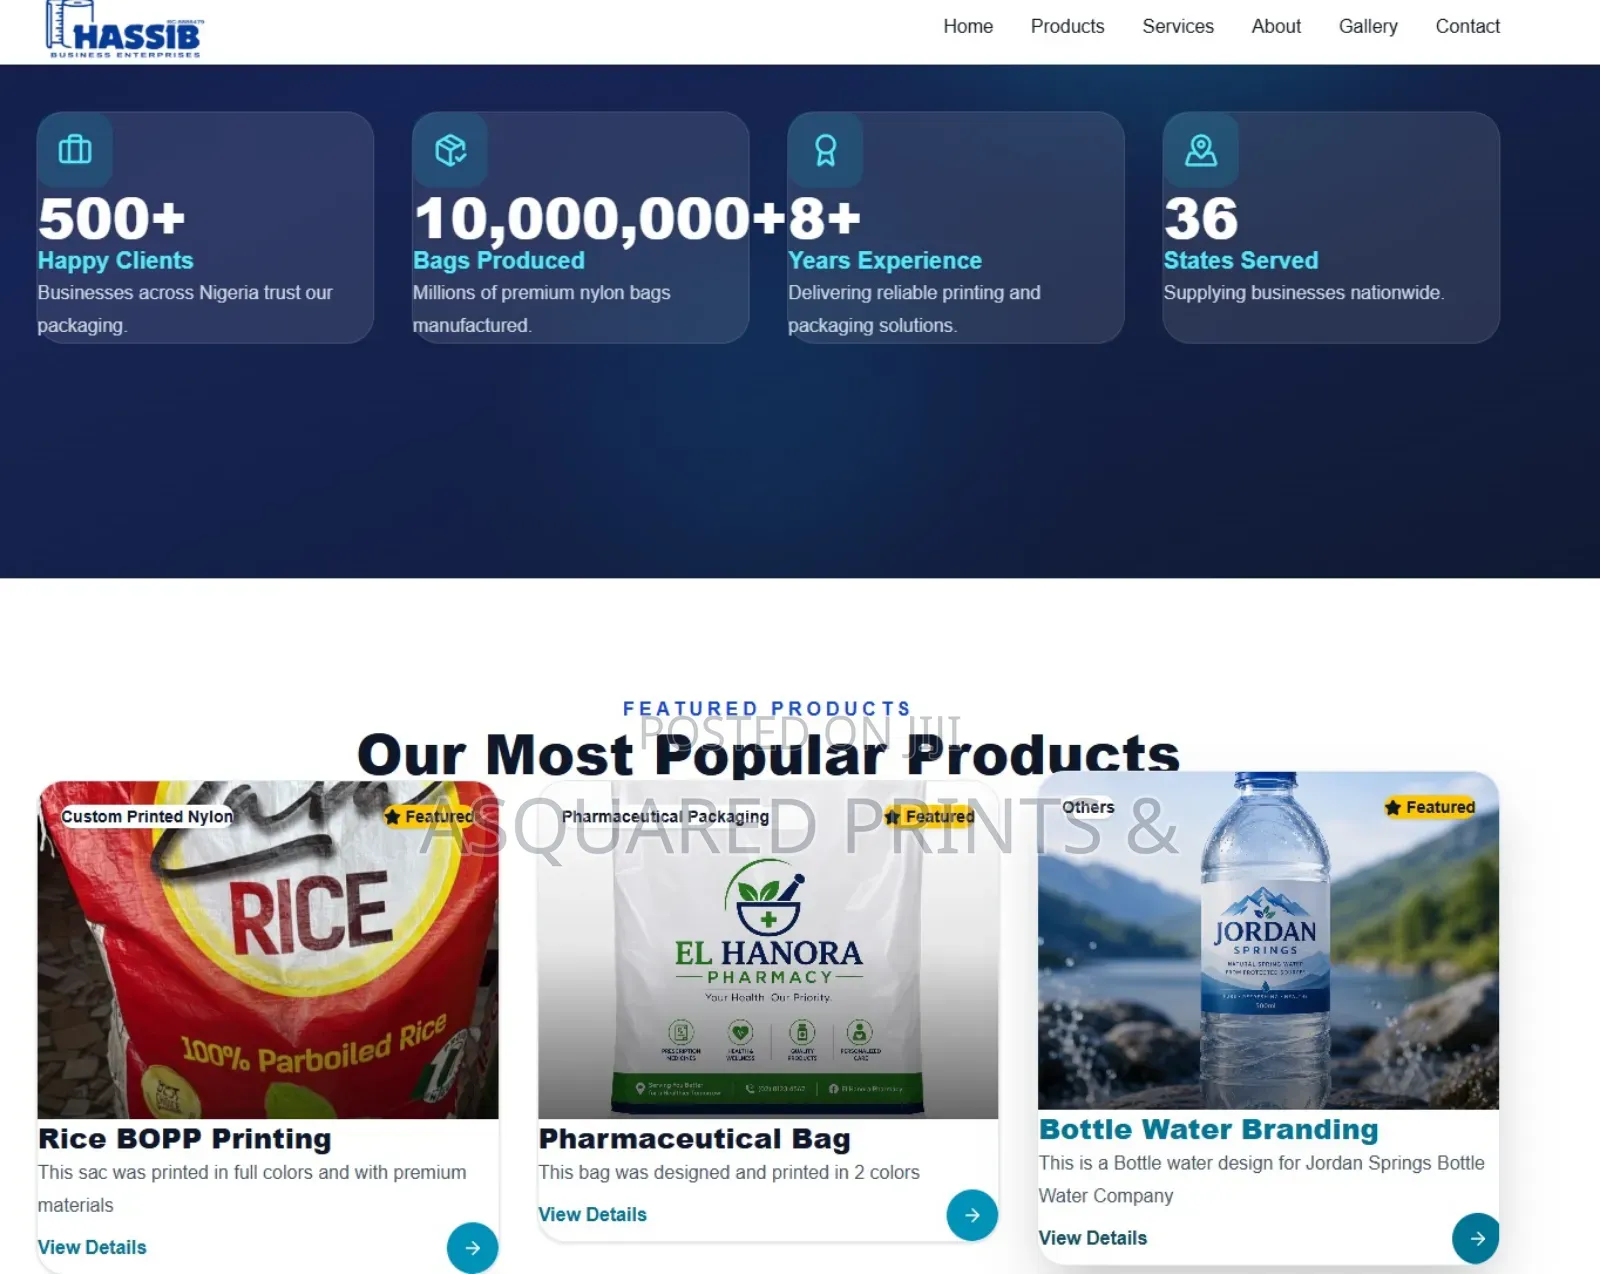Click the 'Custom Printed Nylon' category tag
This screenshot has width=1600, height=1274.
click(x=147, y=816)
